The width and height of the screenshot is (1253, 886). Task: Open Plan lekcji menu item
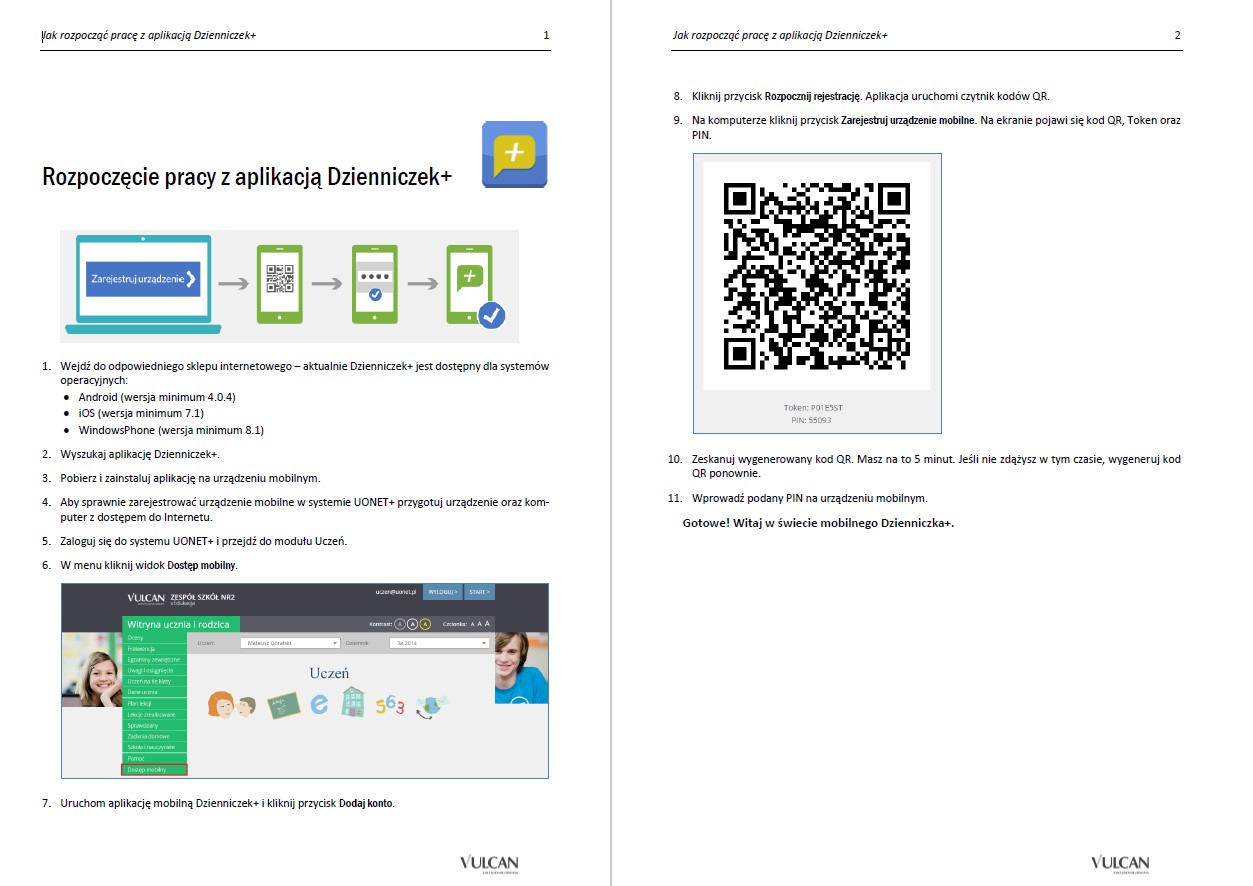coord(154,704)
